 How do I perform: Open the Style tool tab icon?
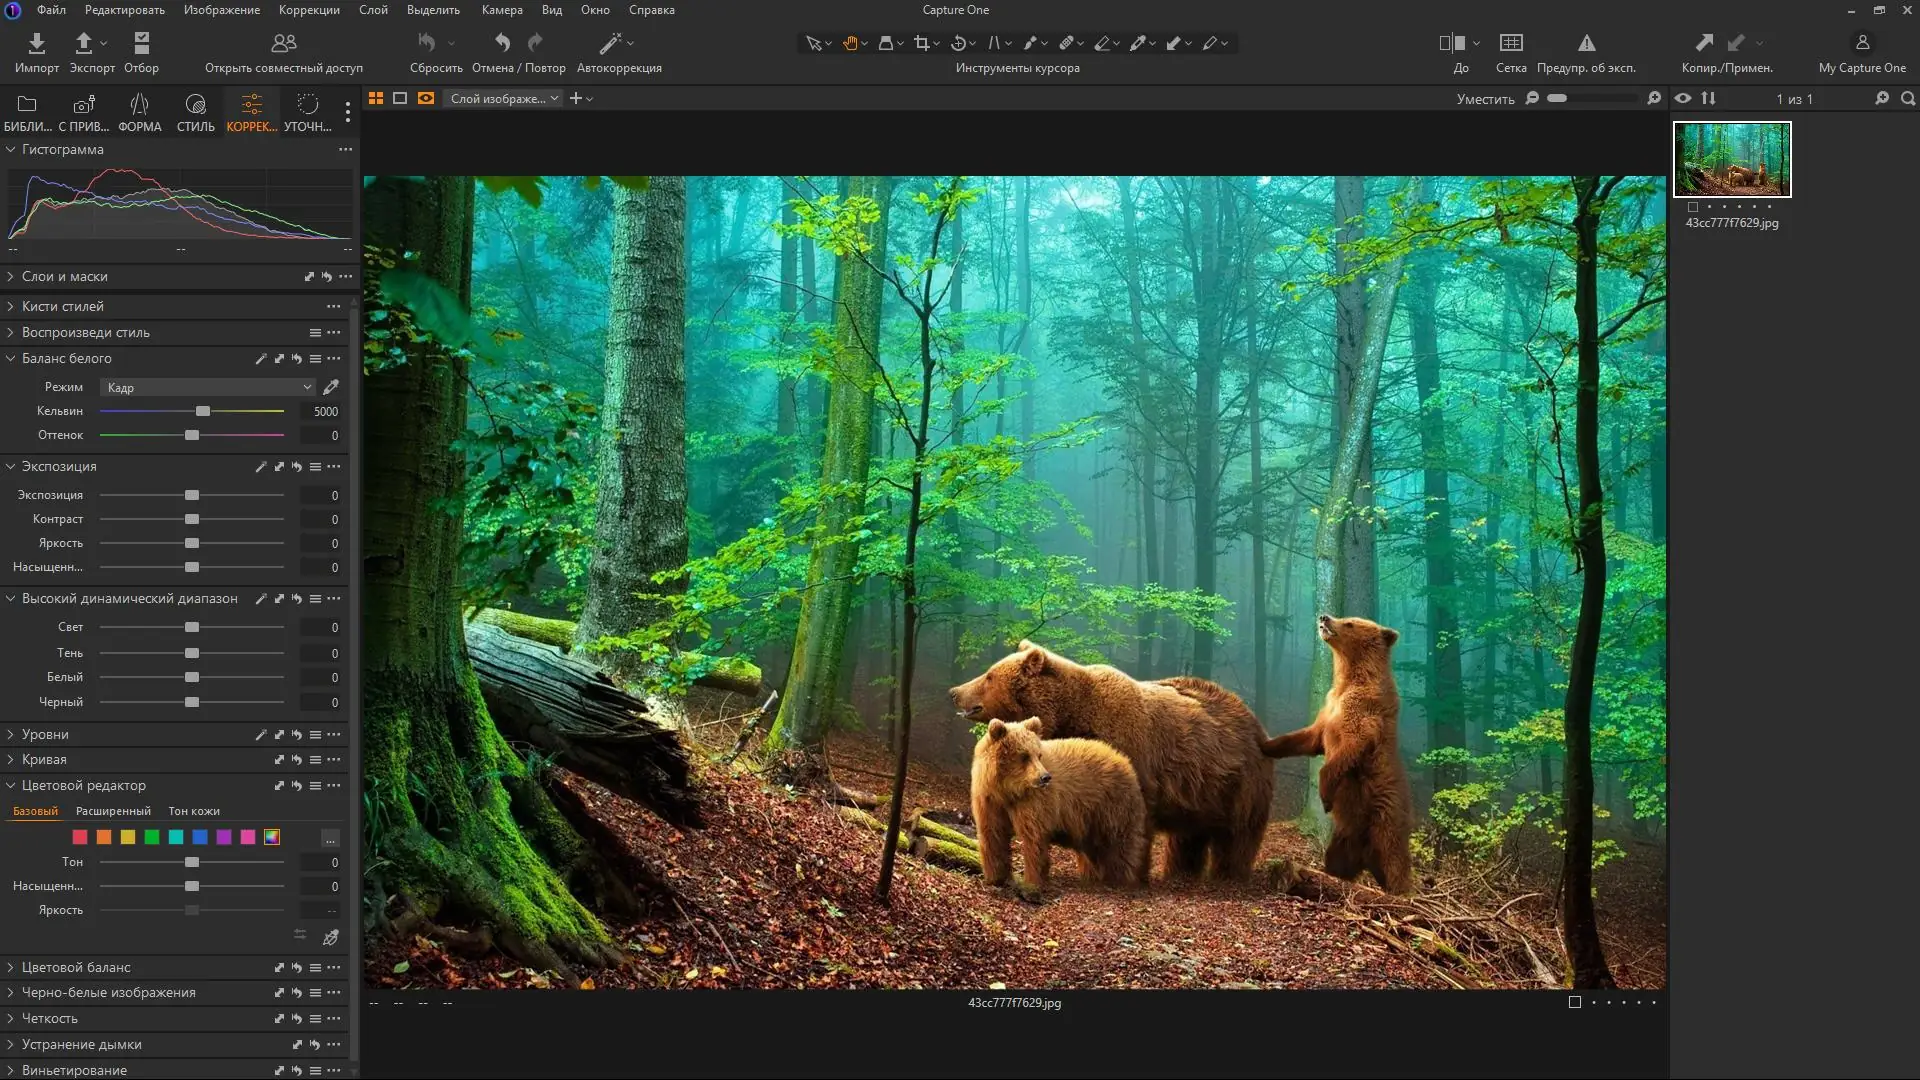[195, 104]
